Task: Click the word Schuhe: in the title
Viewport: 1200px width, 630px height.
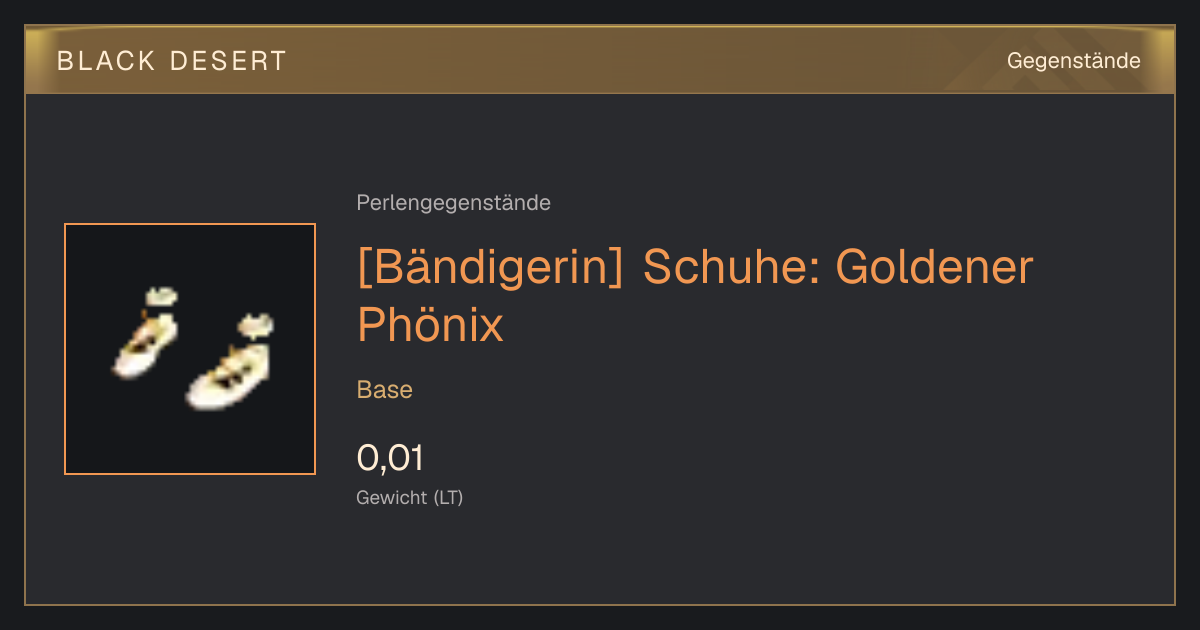Action: [731, 268]
